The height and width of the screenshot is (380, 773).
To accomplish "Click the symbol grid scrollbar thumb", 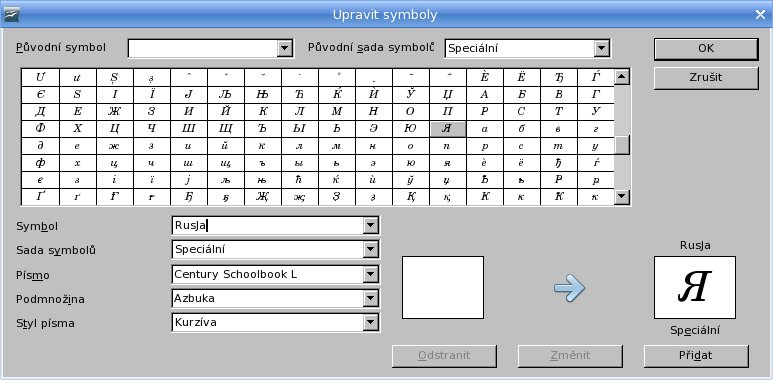I will pyautogui.click(x=622, y=145).
